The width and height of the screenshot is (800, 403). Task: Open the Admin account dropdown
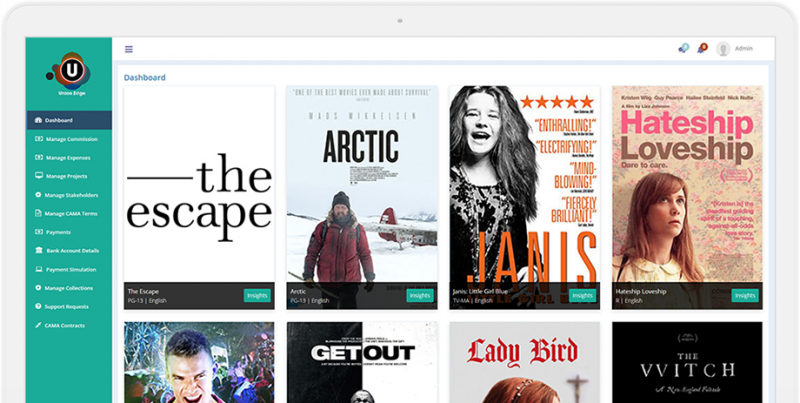[743, 48]
